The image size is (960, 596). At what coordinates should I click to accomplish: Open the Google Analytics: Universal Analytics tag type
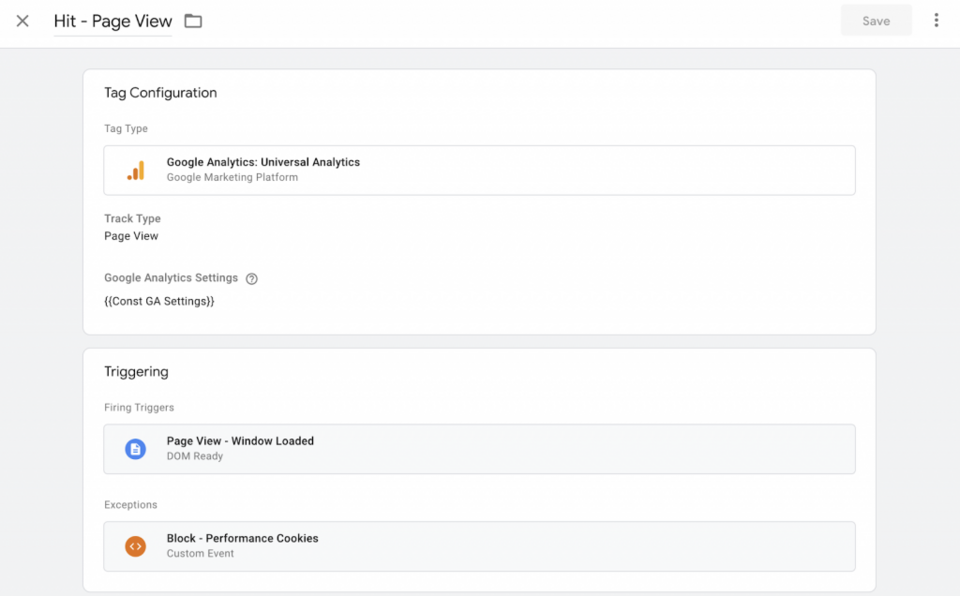[x=479, y=170]
